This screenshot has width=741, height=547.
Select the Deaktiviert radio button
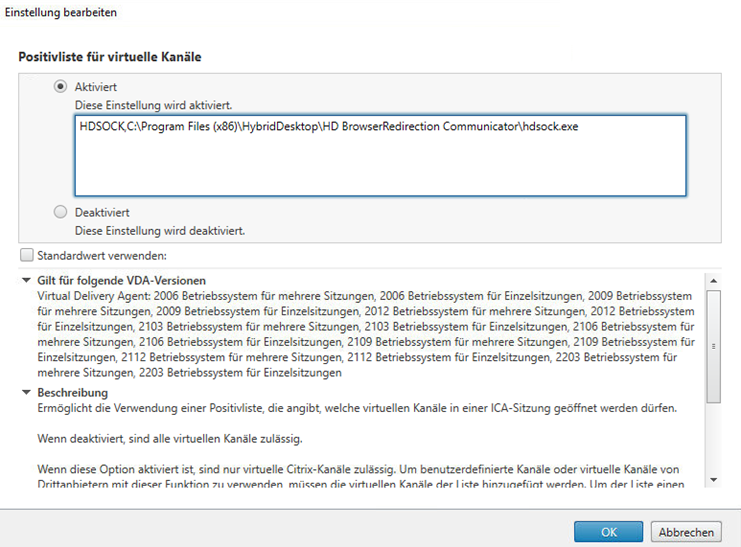pos(61,212)
